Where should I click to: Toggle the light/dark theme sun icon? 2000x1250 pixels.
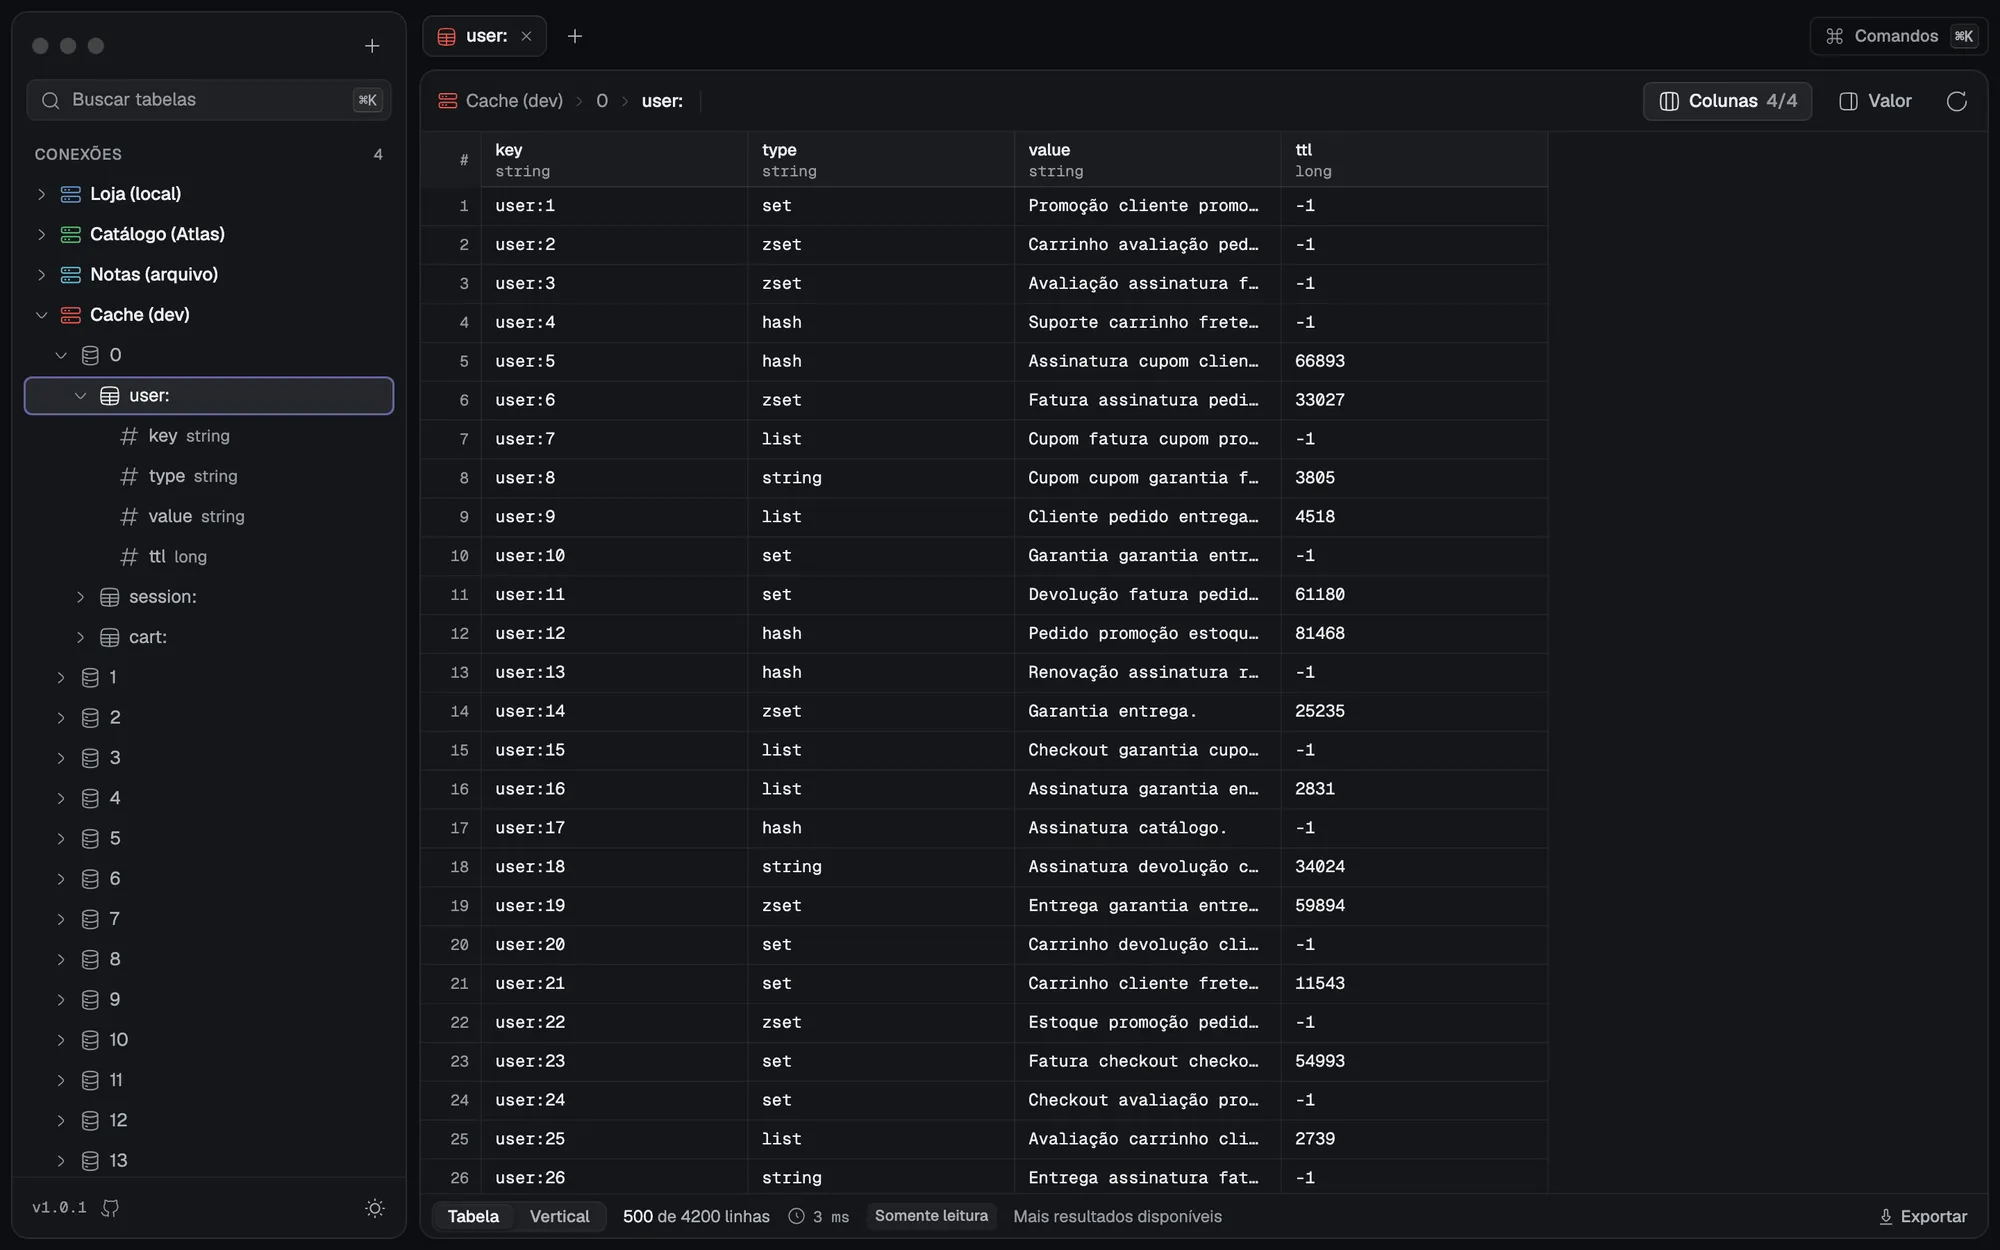coord(375,1208)
